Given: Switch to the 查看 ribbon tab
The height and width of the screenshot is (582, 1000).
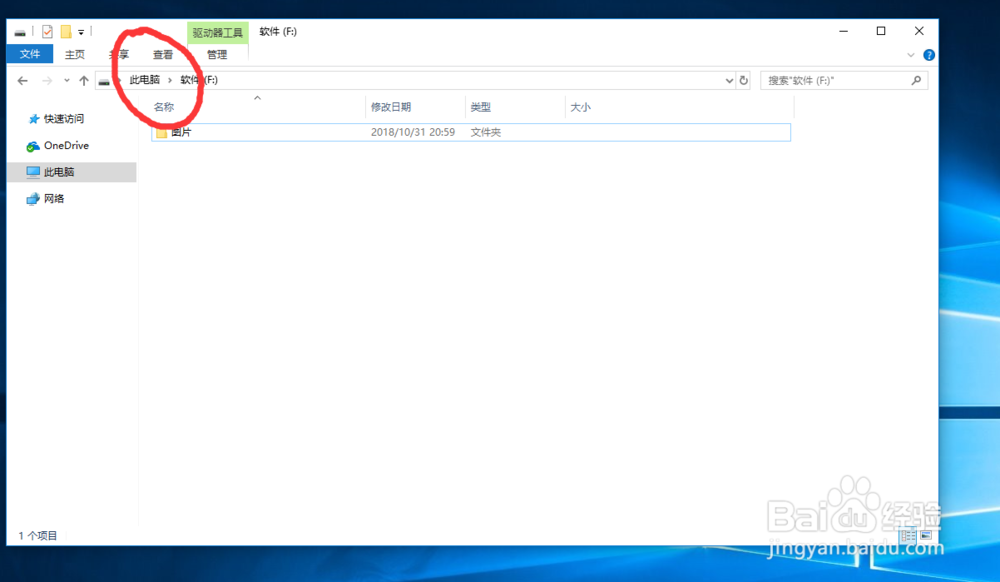Looking at the screenshot, I should click(163, 54).
